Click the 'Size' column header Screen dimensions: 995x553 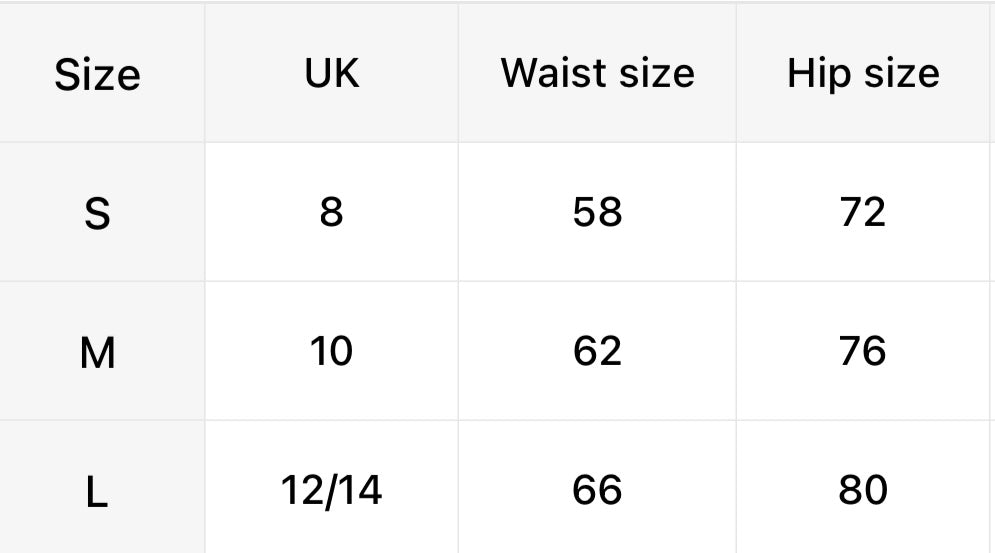(x=97, y=75)
